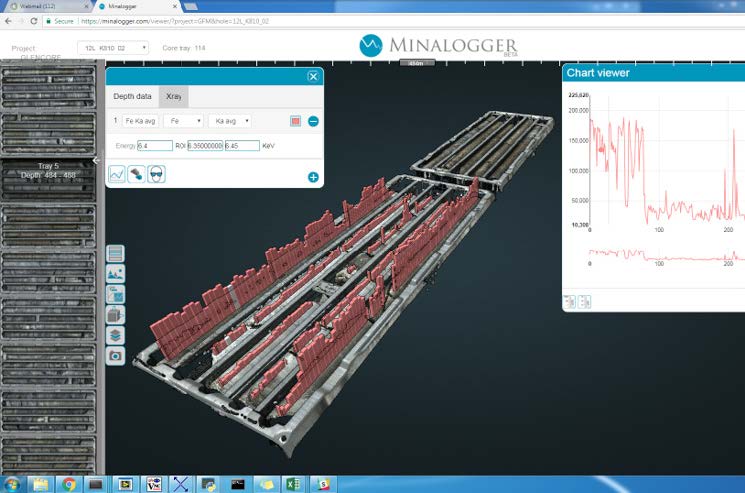The width and height of the screenshot is (745, 493).
Task: Select the bottom-most tray thumbnail in sidebar
Action: click(x=48, y=456)
